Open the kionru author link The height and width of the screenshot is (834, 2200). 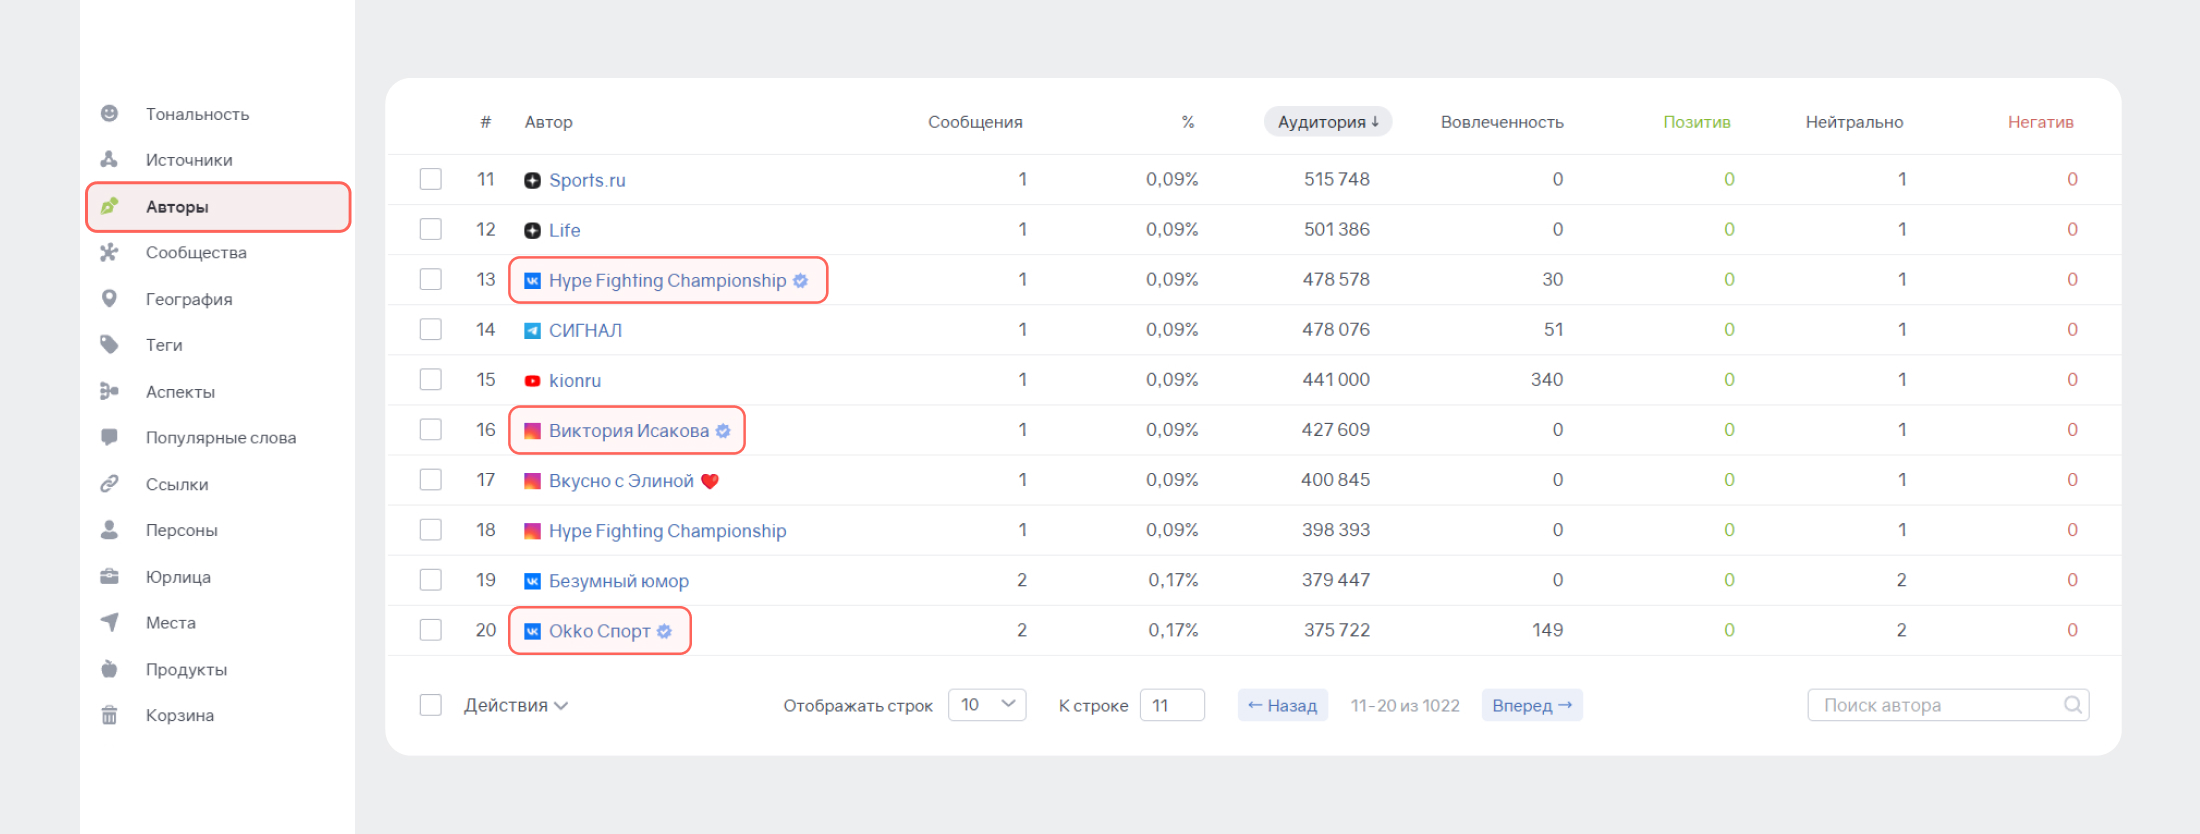(575, 380)
